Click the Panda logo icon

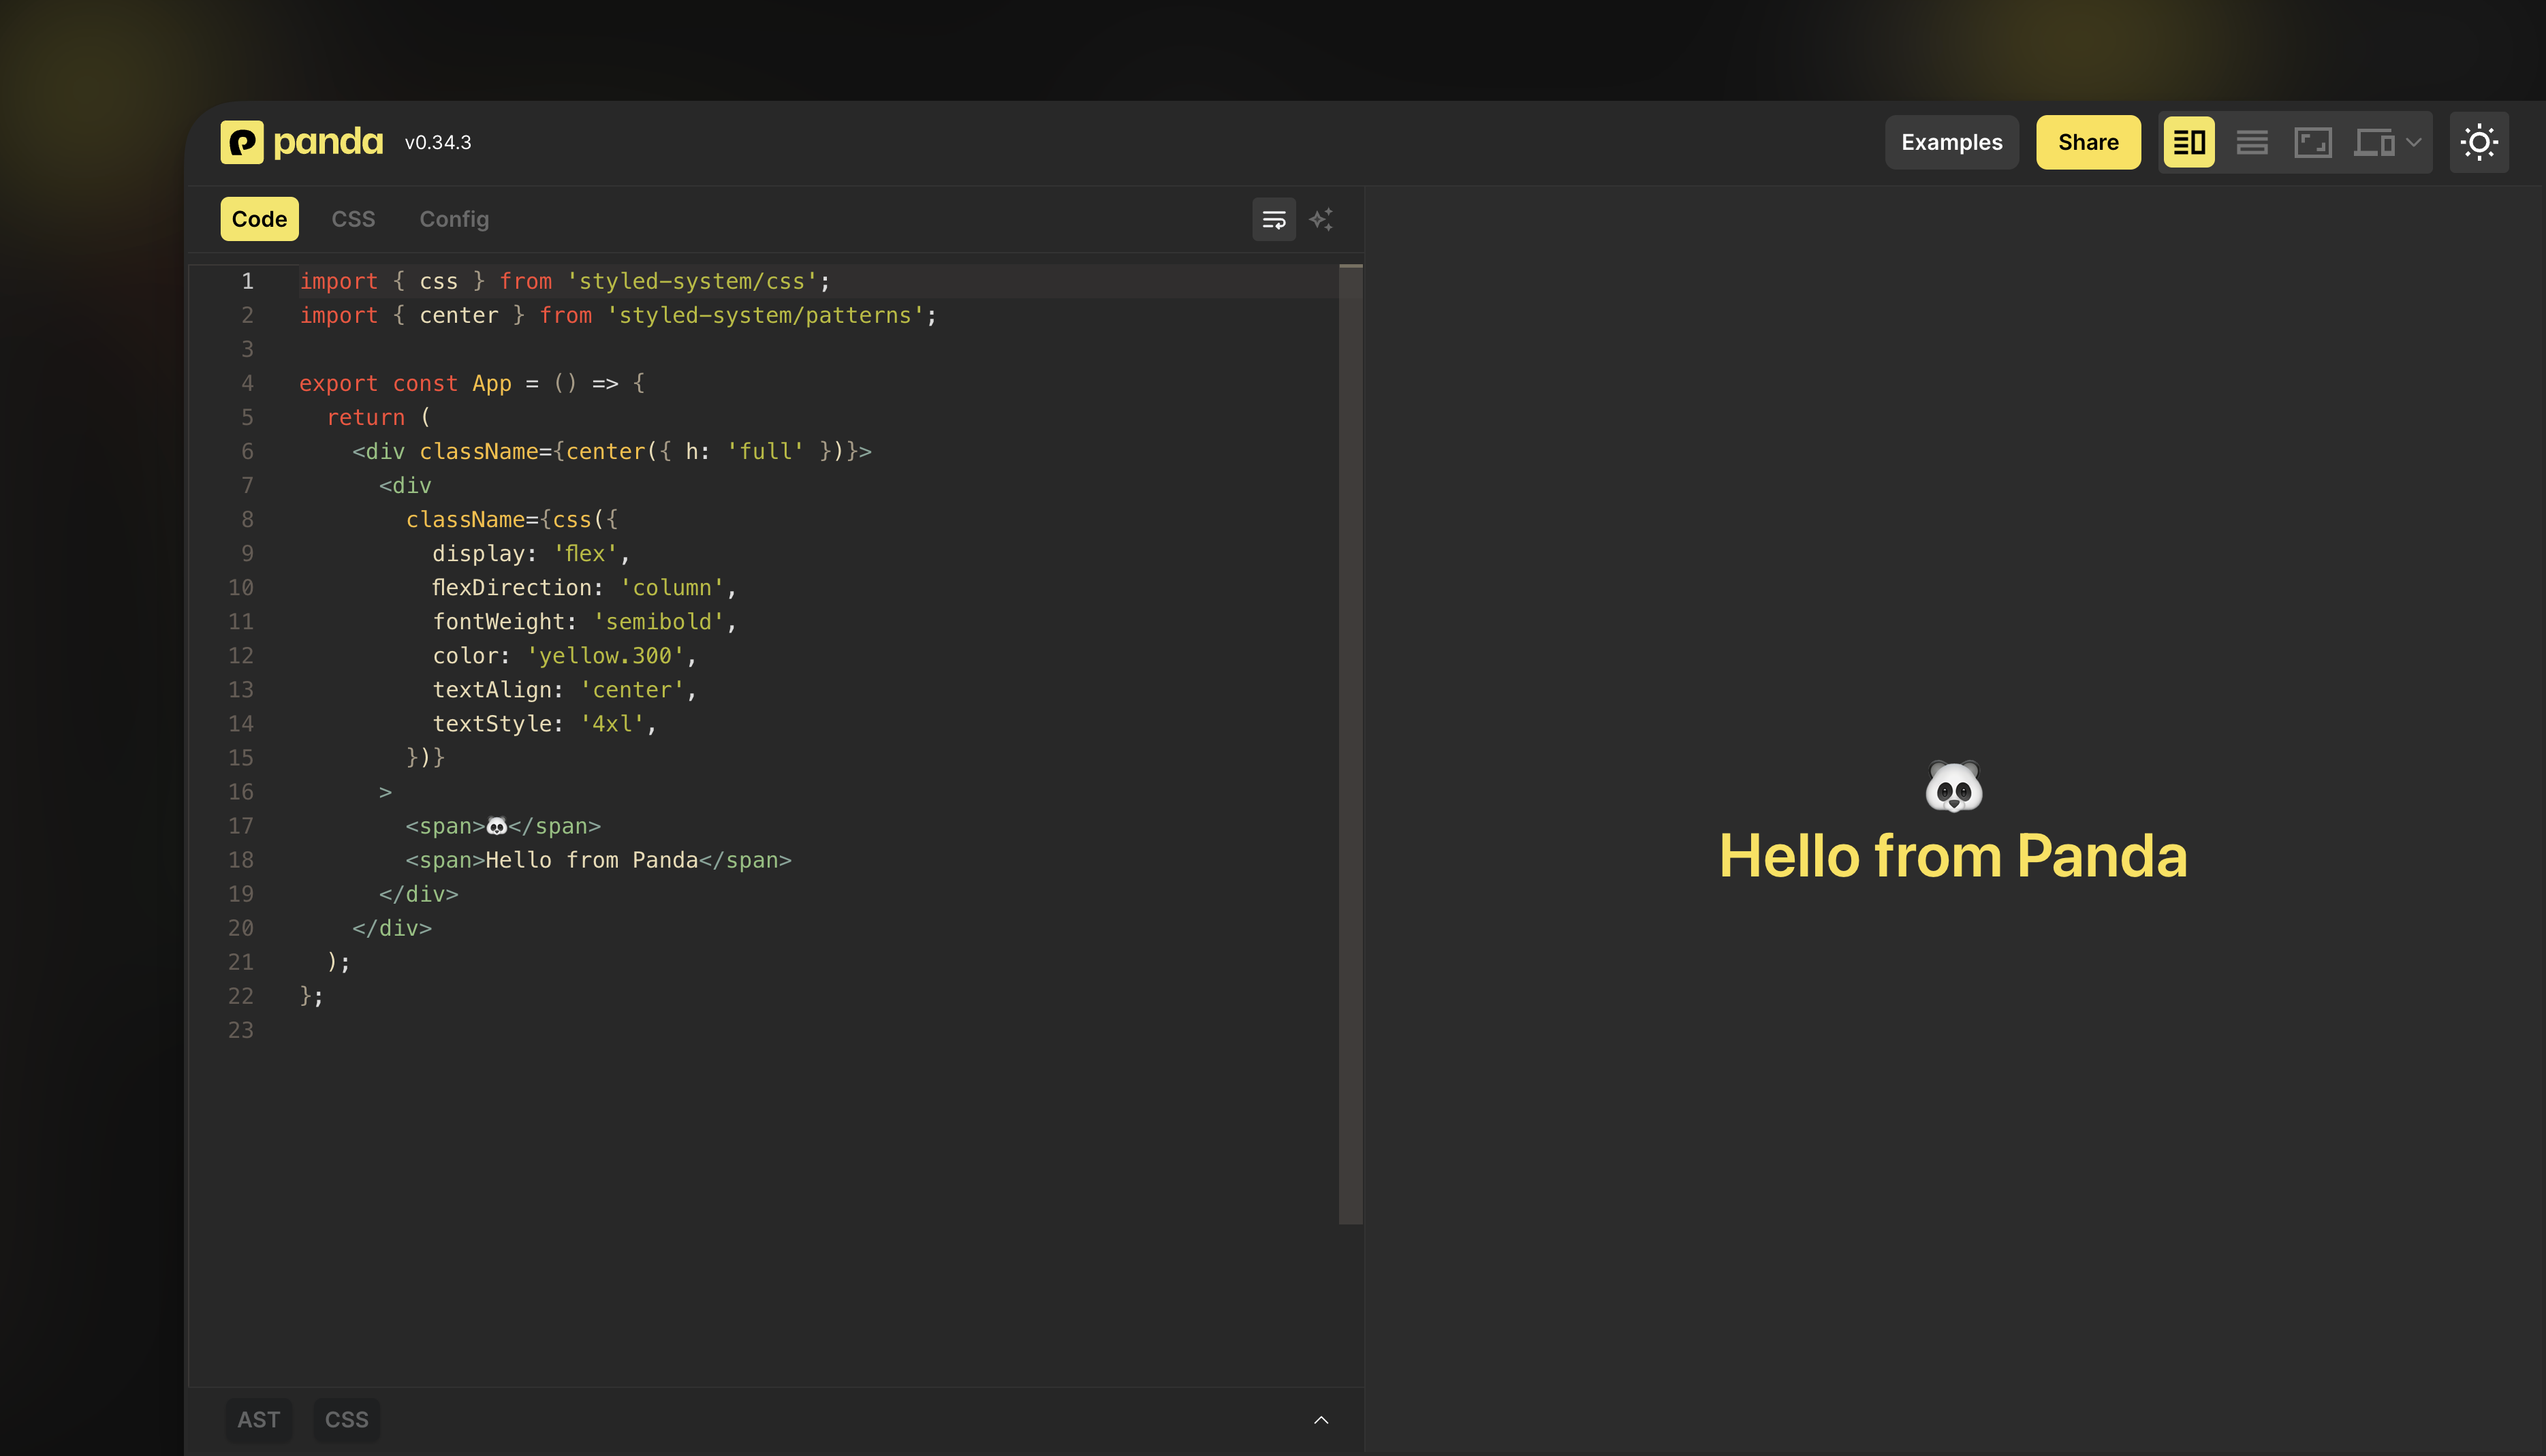tap(242, 142)
